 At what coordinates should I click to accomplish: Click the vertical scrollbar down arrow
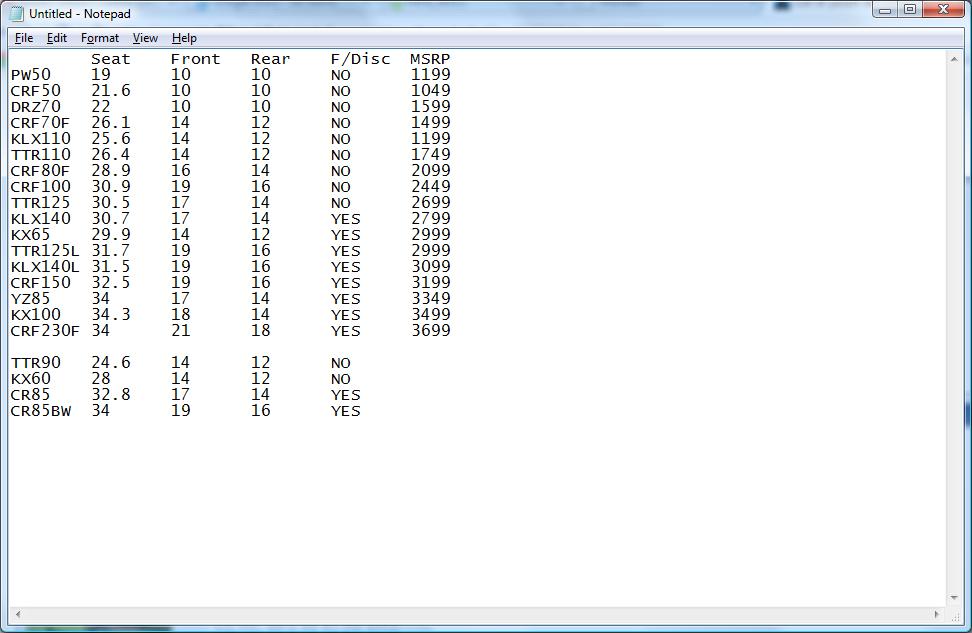point(954,598)
